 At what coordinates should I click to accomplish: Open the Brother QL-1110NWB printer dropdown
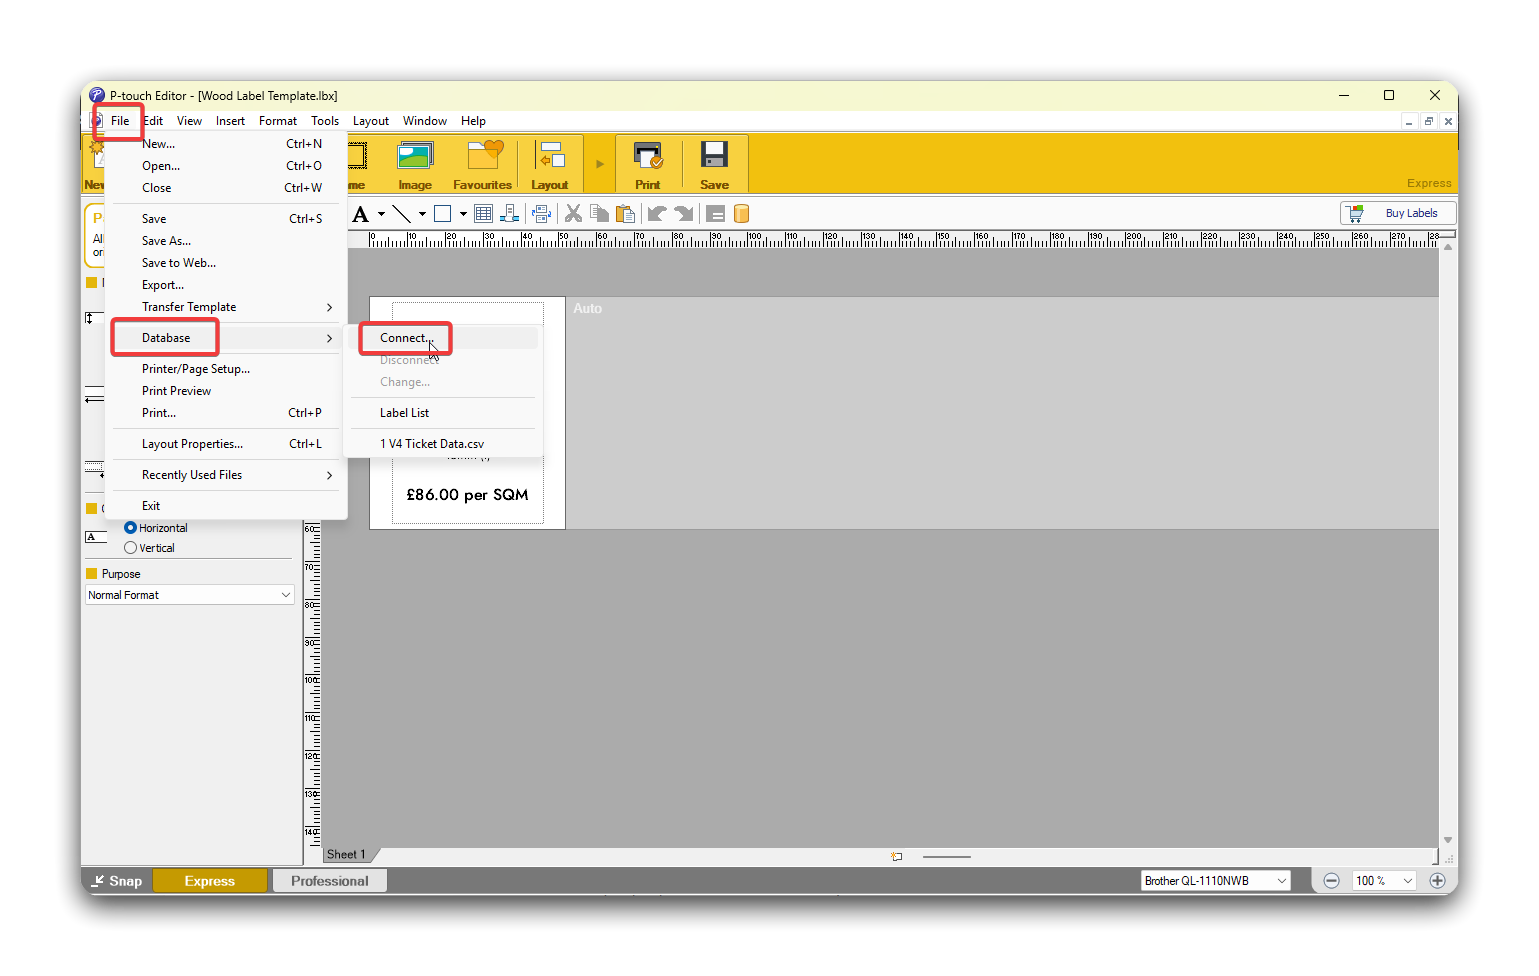click(x=1215, y=881)
